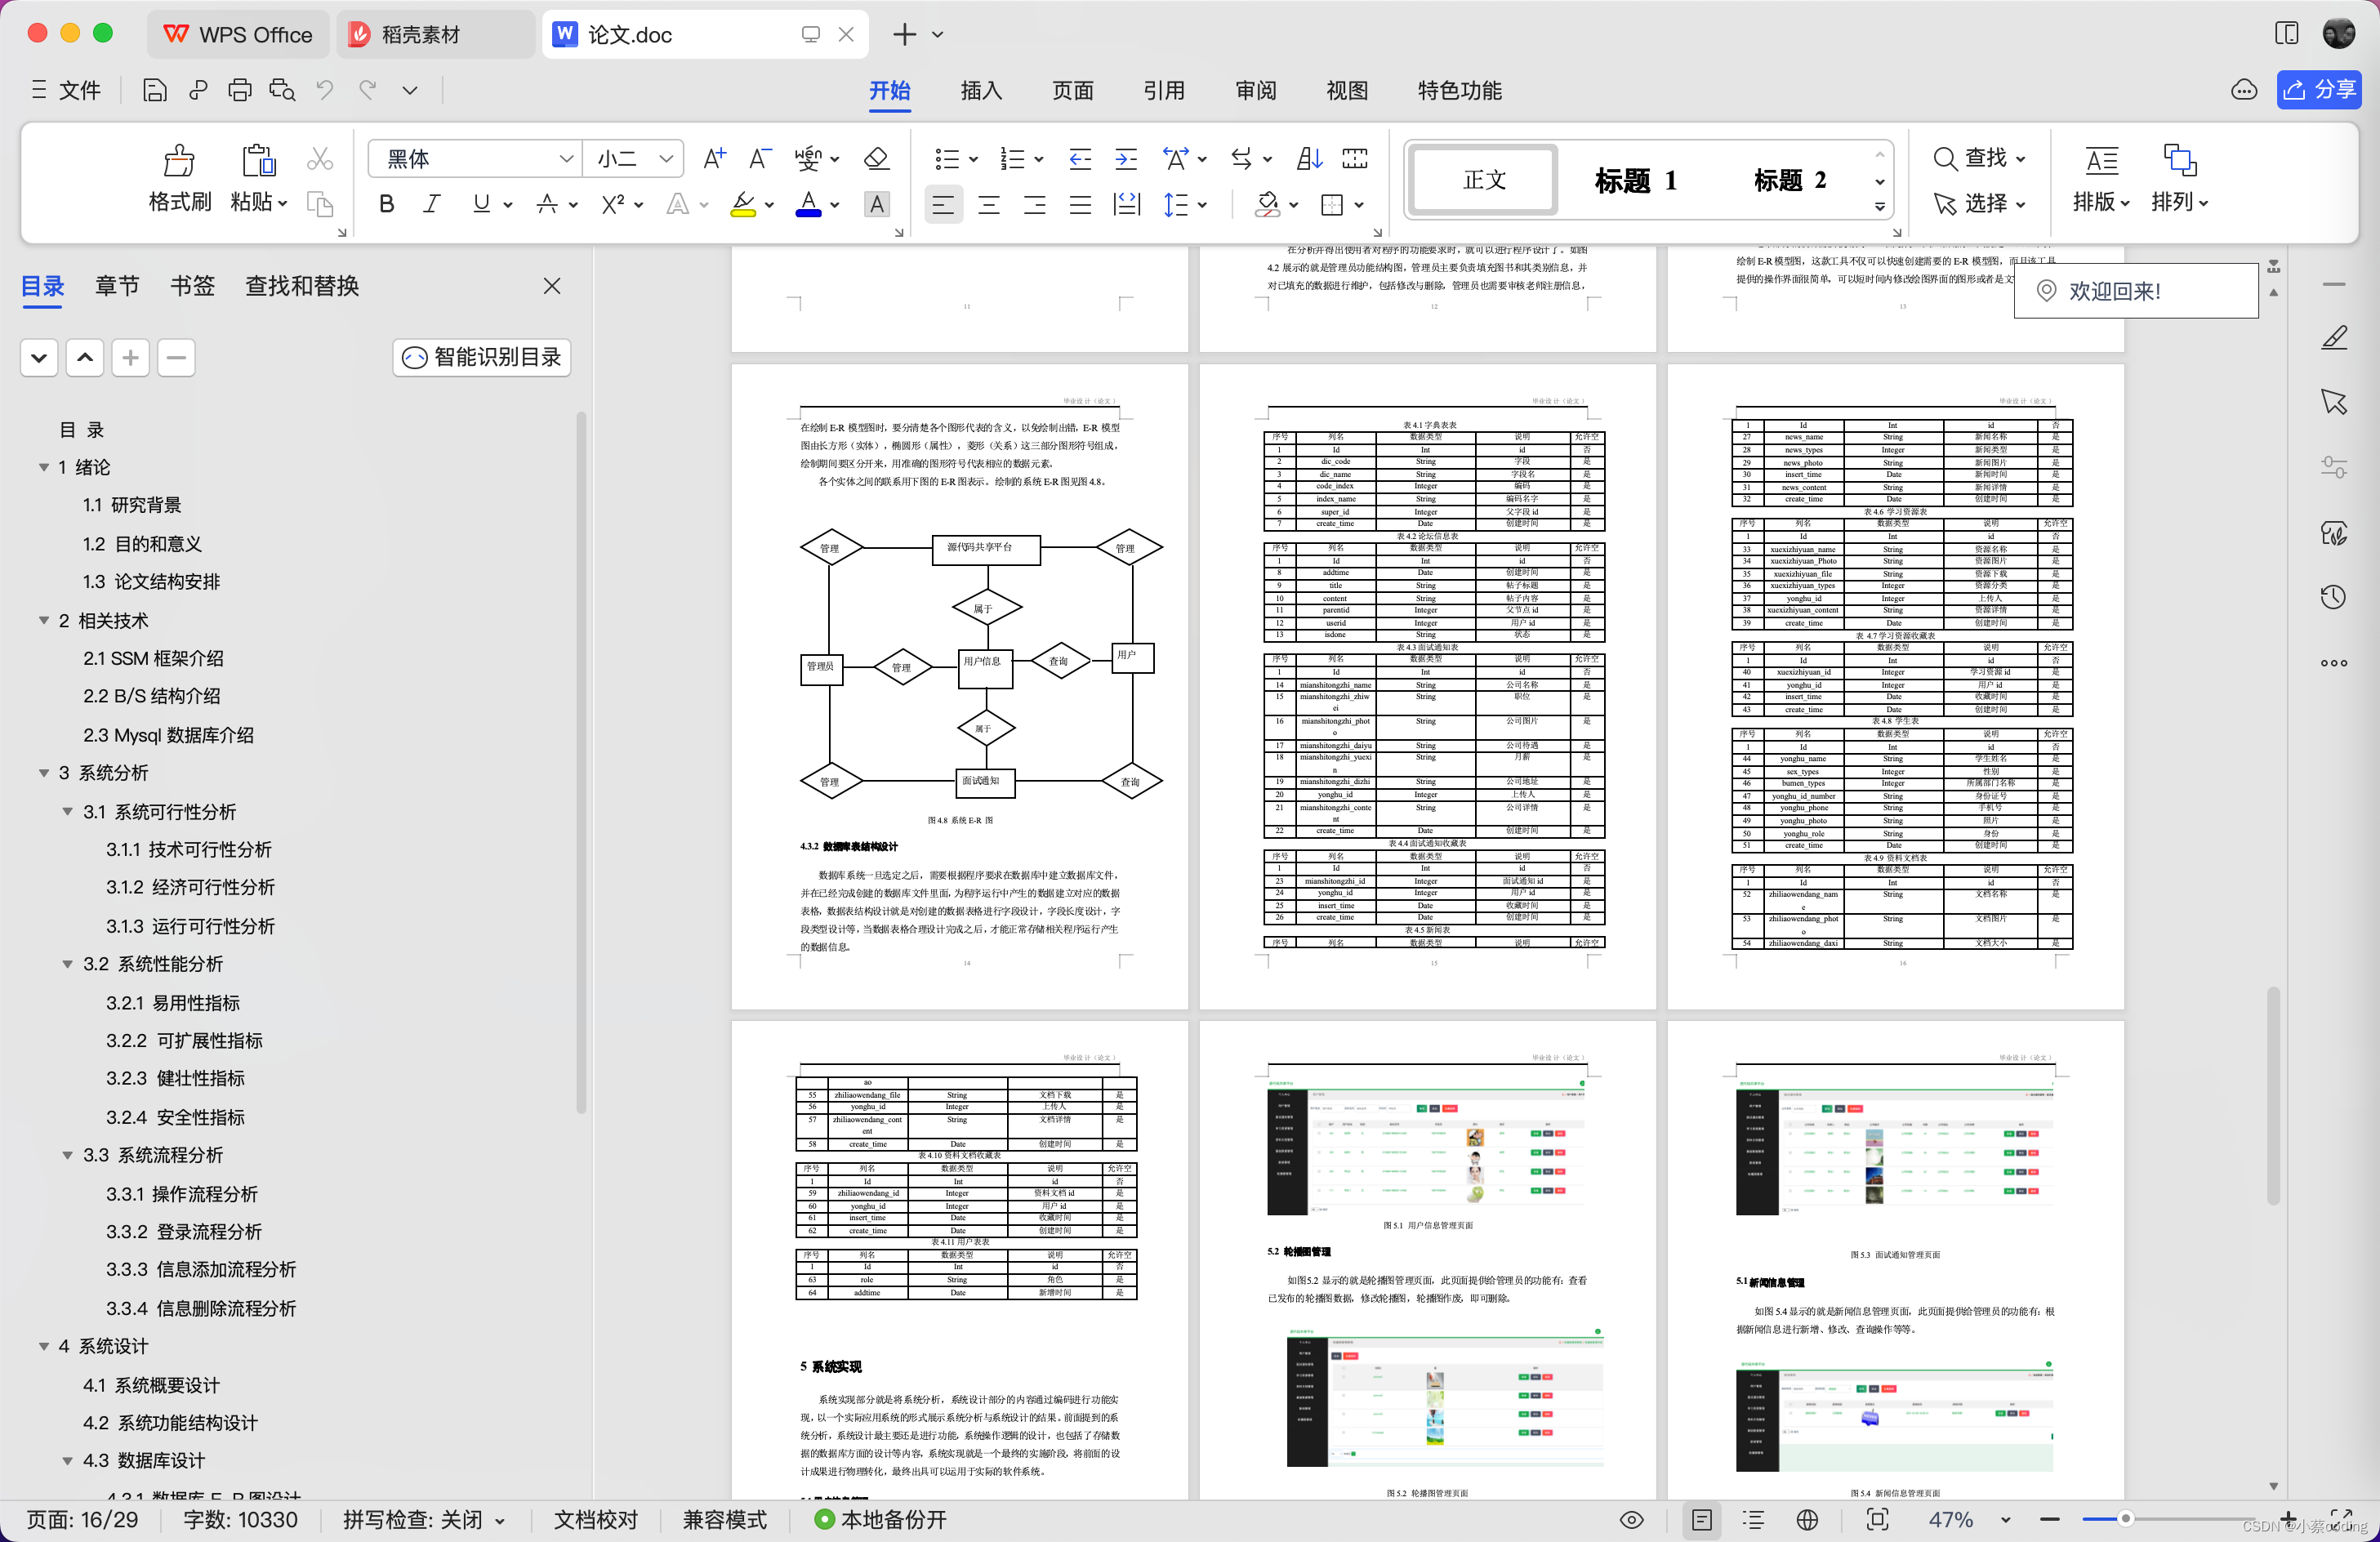This screenshot has height=1542, width=2380.
Task: Apply the 正文 style
Action: (x=1484, y=180)
